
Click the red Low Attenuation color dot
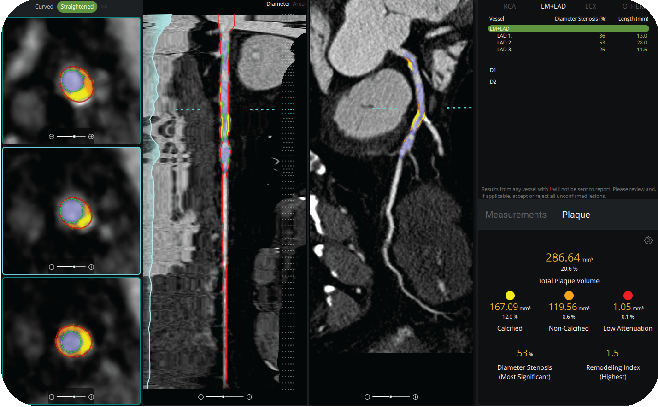tap(628, 295)
